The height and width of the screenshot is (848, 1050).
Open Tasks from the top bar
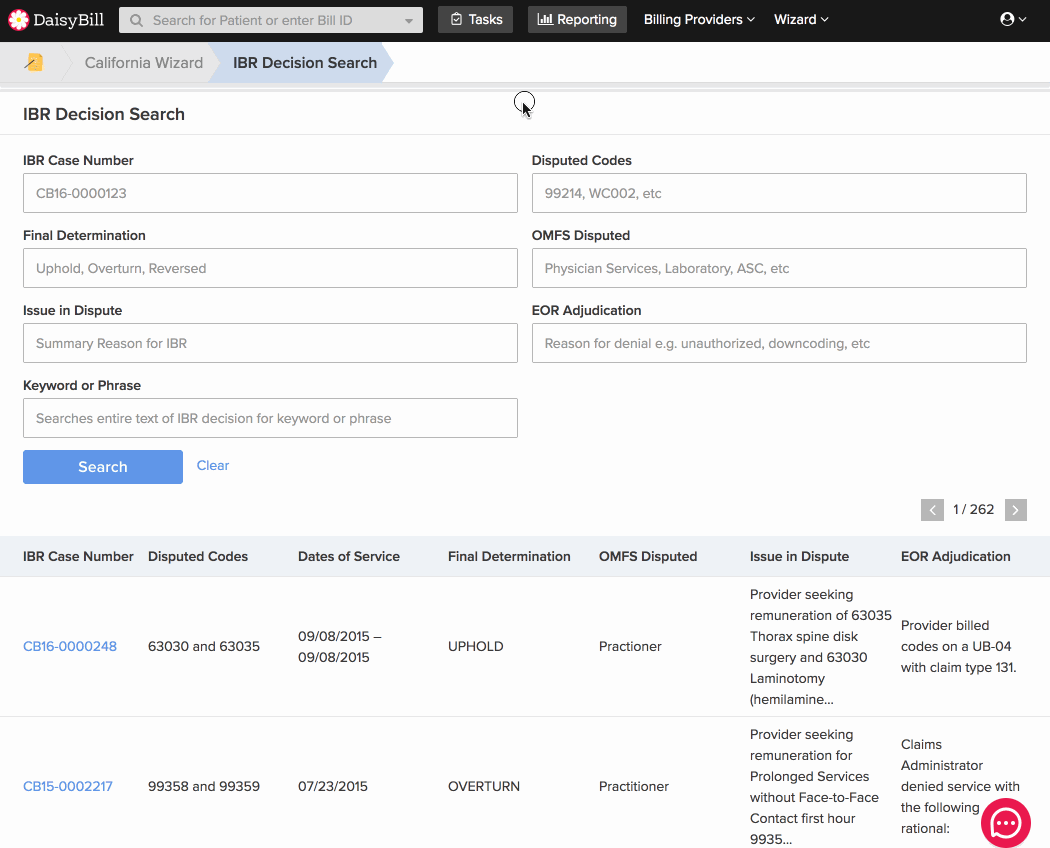[475, 19]
